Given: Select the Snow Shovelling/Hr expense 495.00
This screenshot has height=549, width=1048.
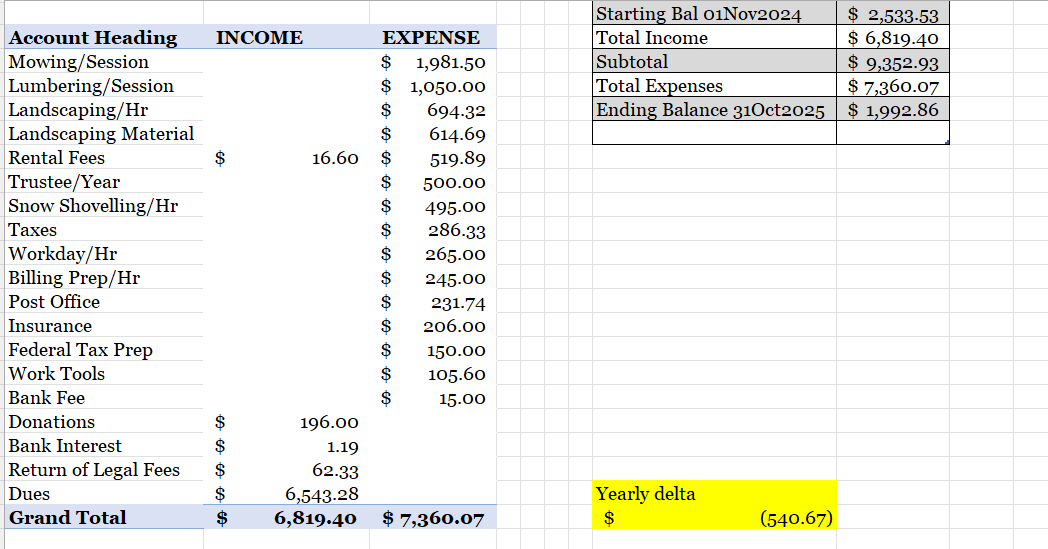Looking at the screenshot, I should [x=436, y=206].
